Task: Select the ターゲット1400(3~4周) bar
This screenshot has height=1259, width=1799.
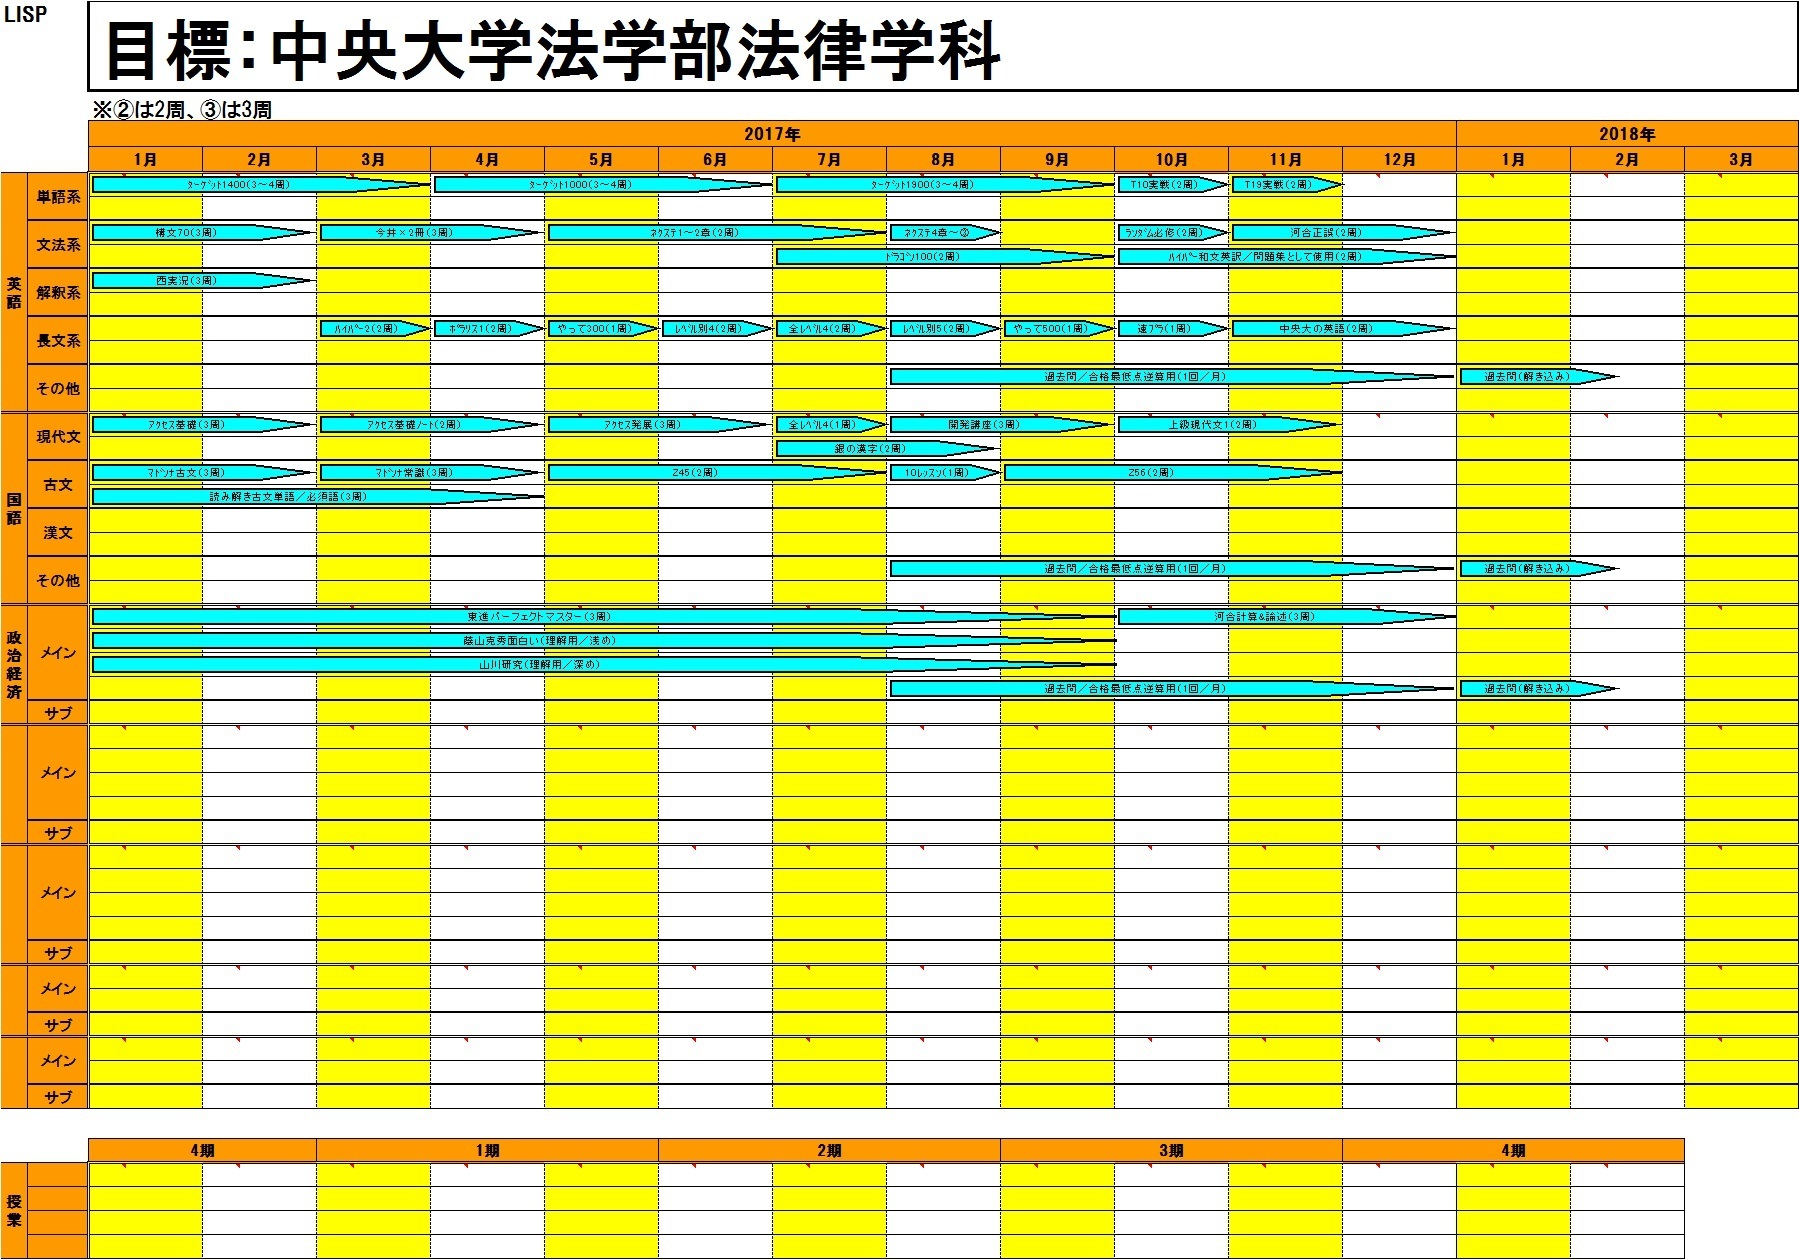Action: 260,185
